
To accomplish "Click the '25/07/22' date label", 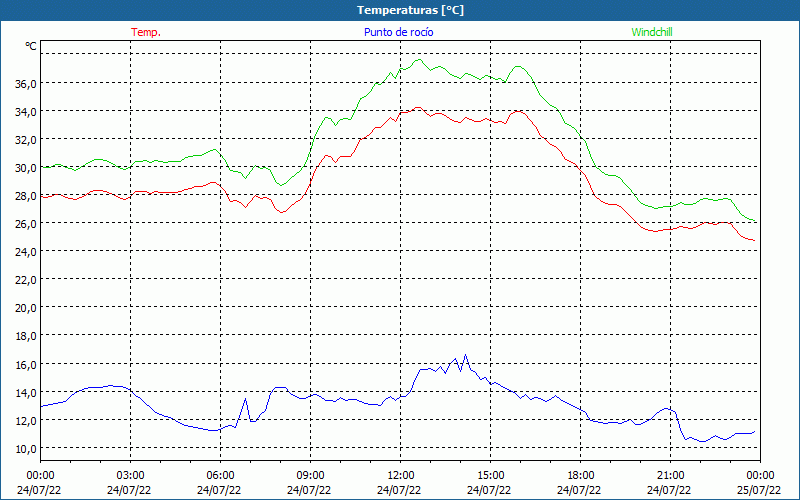I will click(759, 490).
